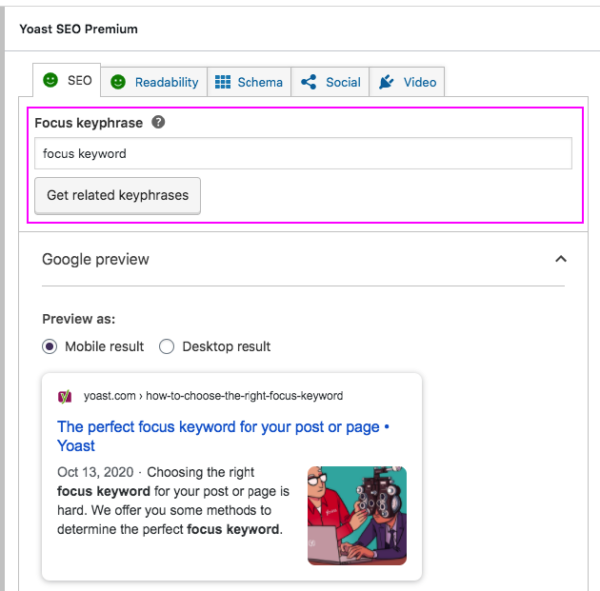The height and width of the screenshot is (591, 600).
Task: Click the Readability green smiley icon
Action: [x=118, y=82]
